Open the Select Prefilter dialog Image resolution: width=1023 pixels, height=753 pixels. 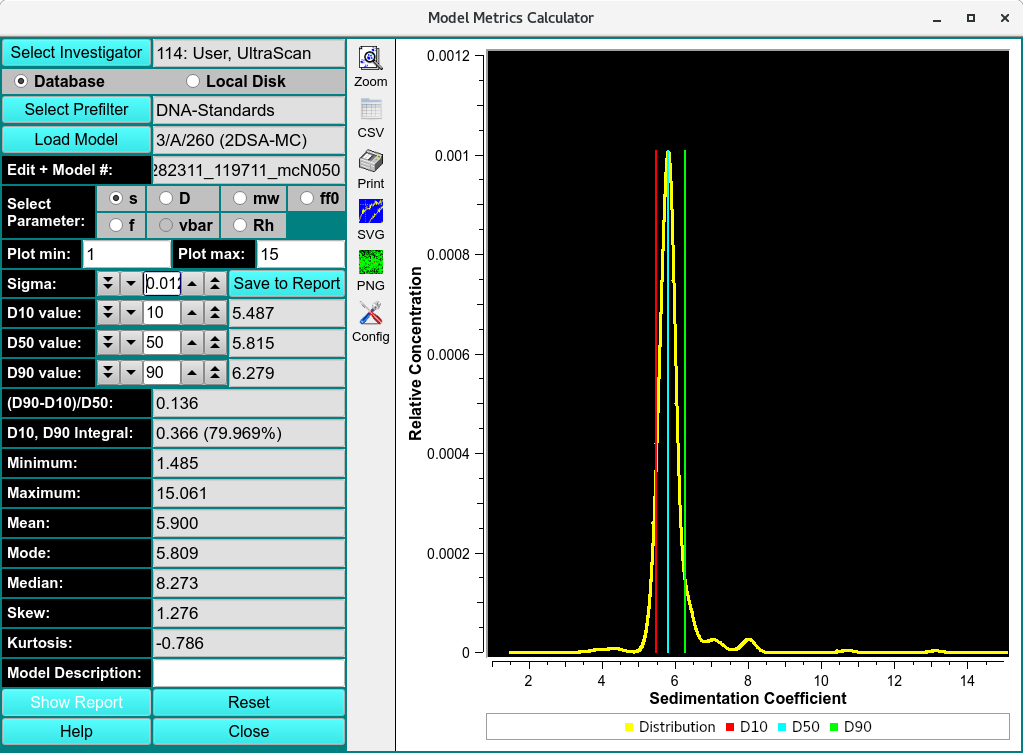[x=76, y=110]
